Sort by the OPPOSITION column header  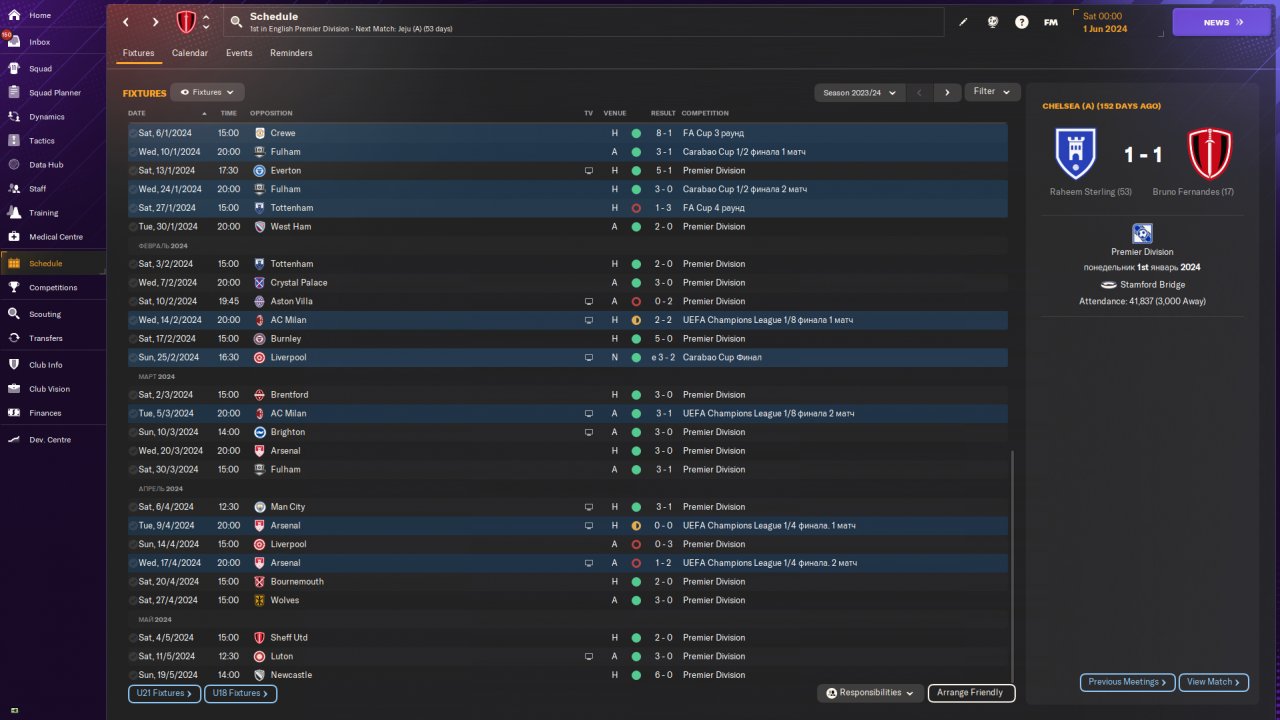(271, 113)
